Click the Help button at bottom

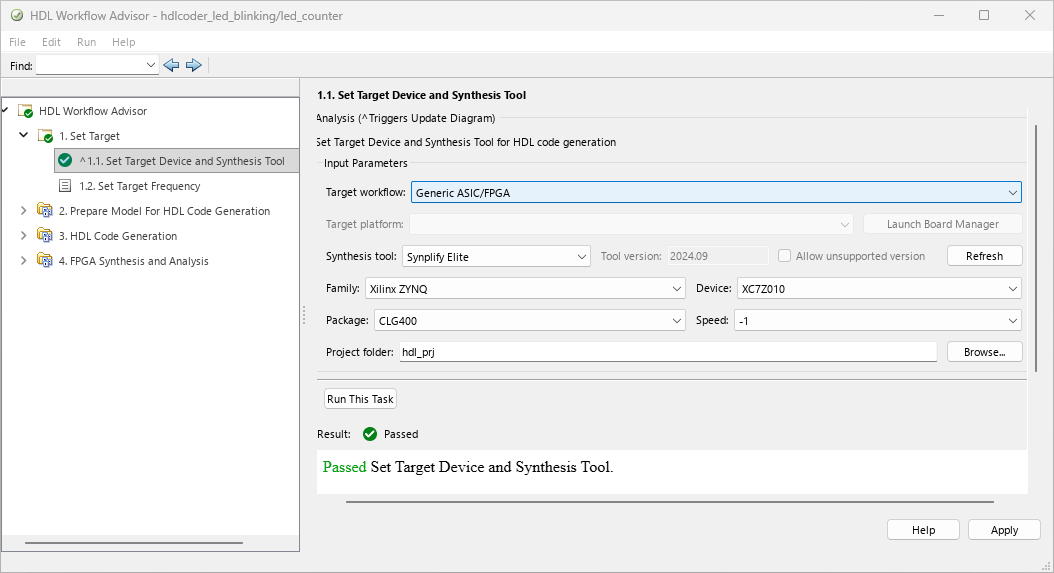923,530
